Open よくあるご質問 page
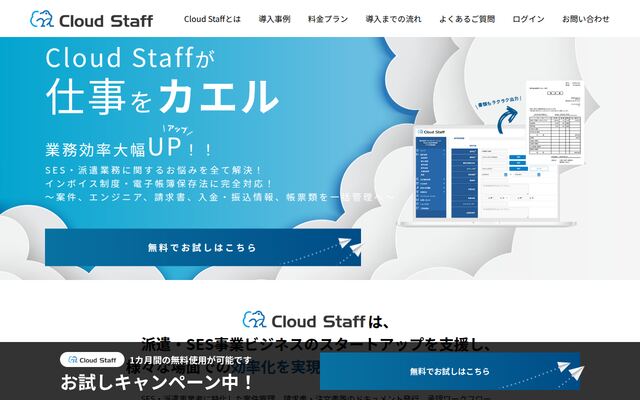The height and width of the screenshot is (400, 640). pyautogui.click(x=467, y=19)
